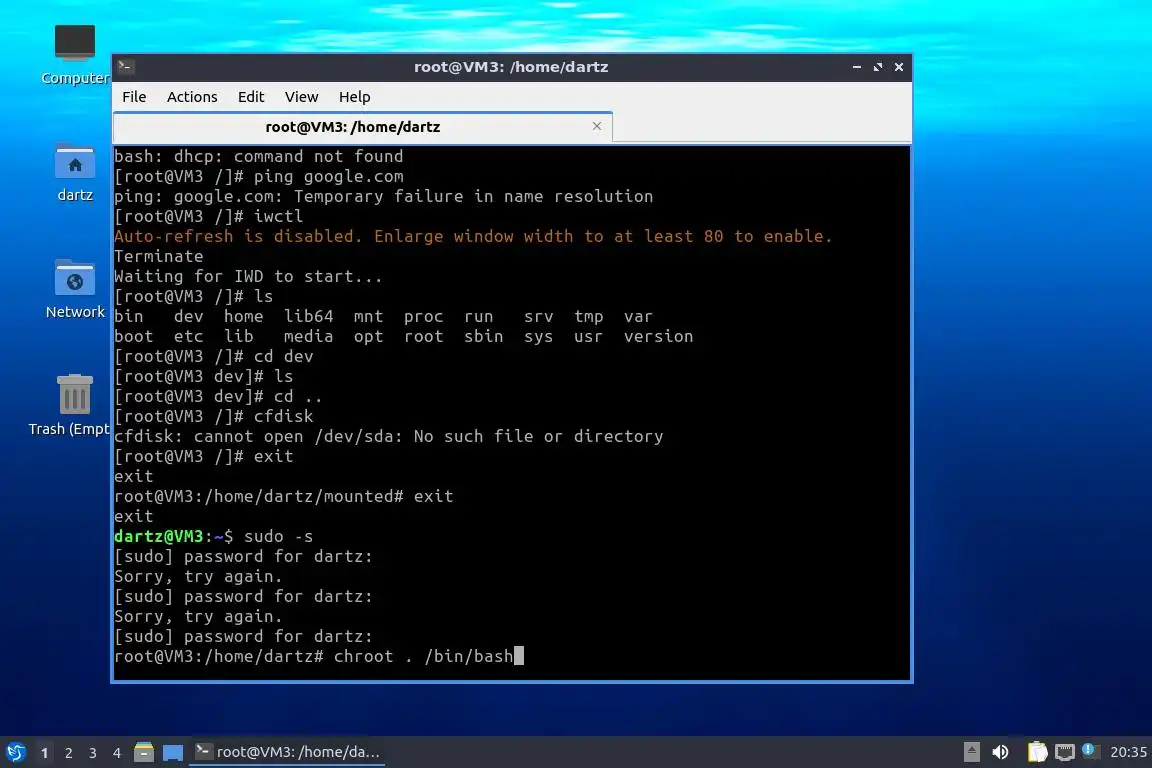Click the terminal window title text
The width and height of the screenshot is (1152, 768).
[511, 67]
